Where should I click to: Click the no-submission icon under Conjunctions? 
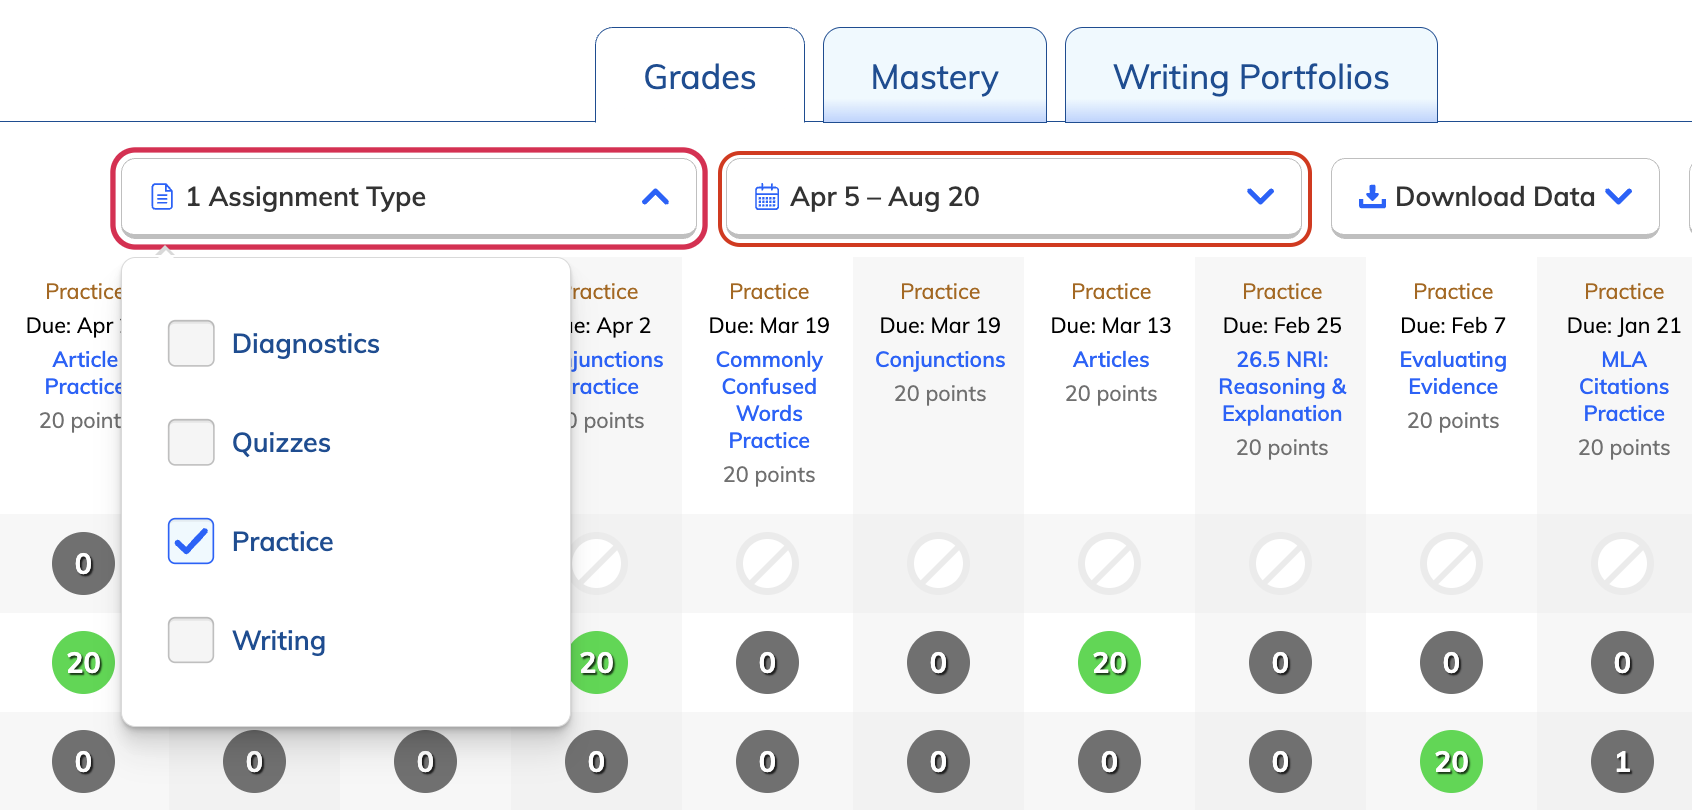pyautogui.click(x=938, y=563)
